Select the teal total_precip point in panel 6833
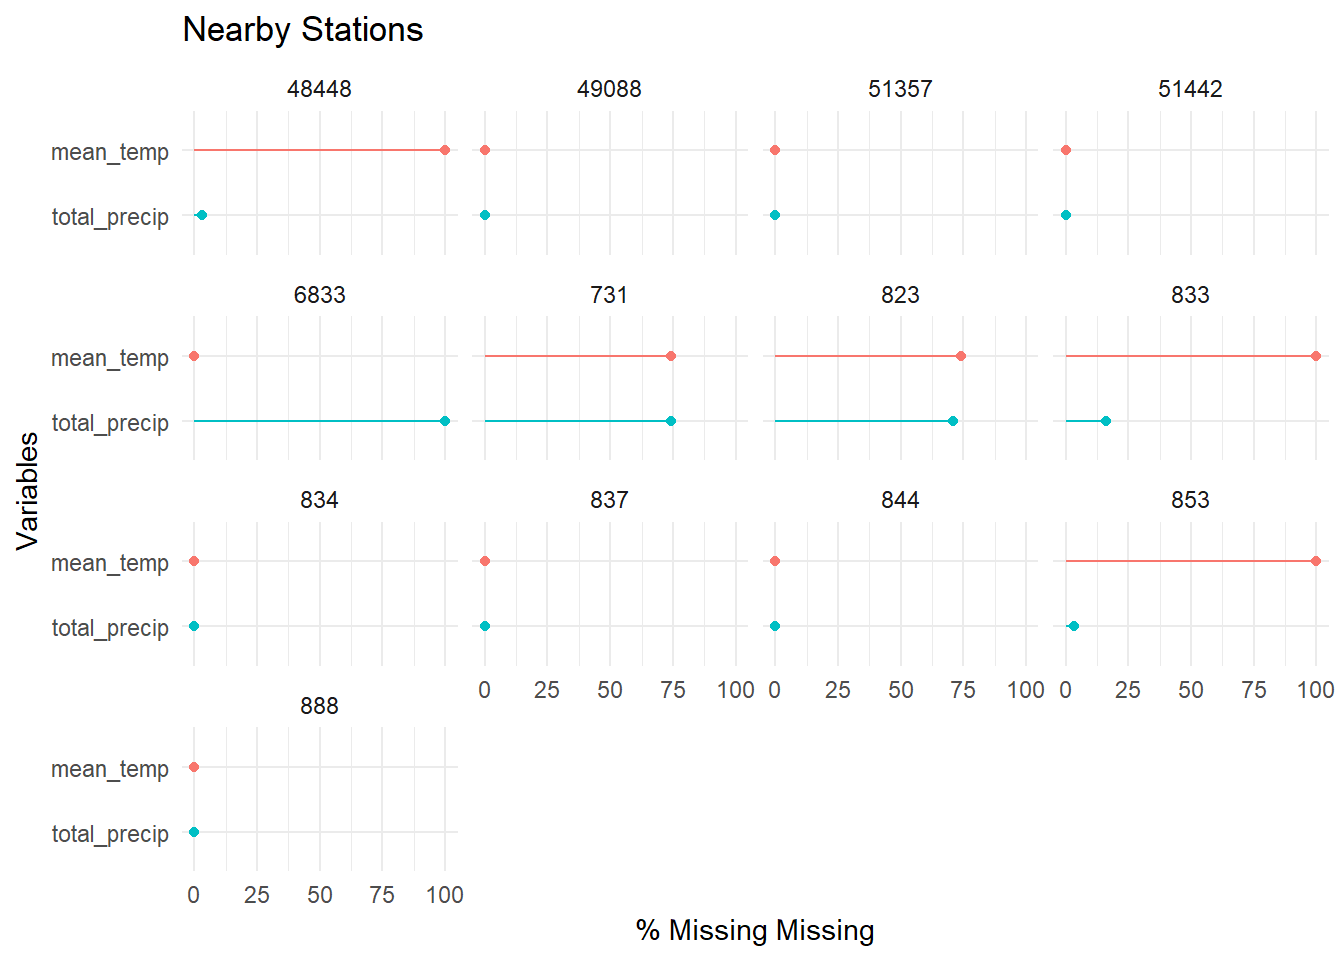 click(445, 421)
